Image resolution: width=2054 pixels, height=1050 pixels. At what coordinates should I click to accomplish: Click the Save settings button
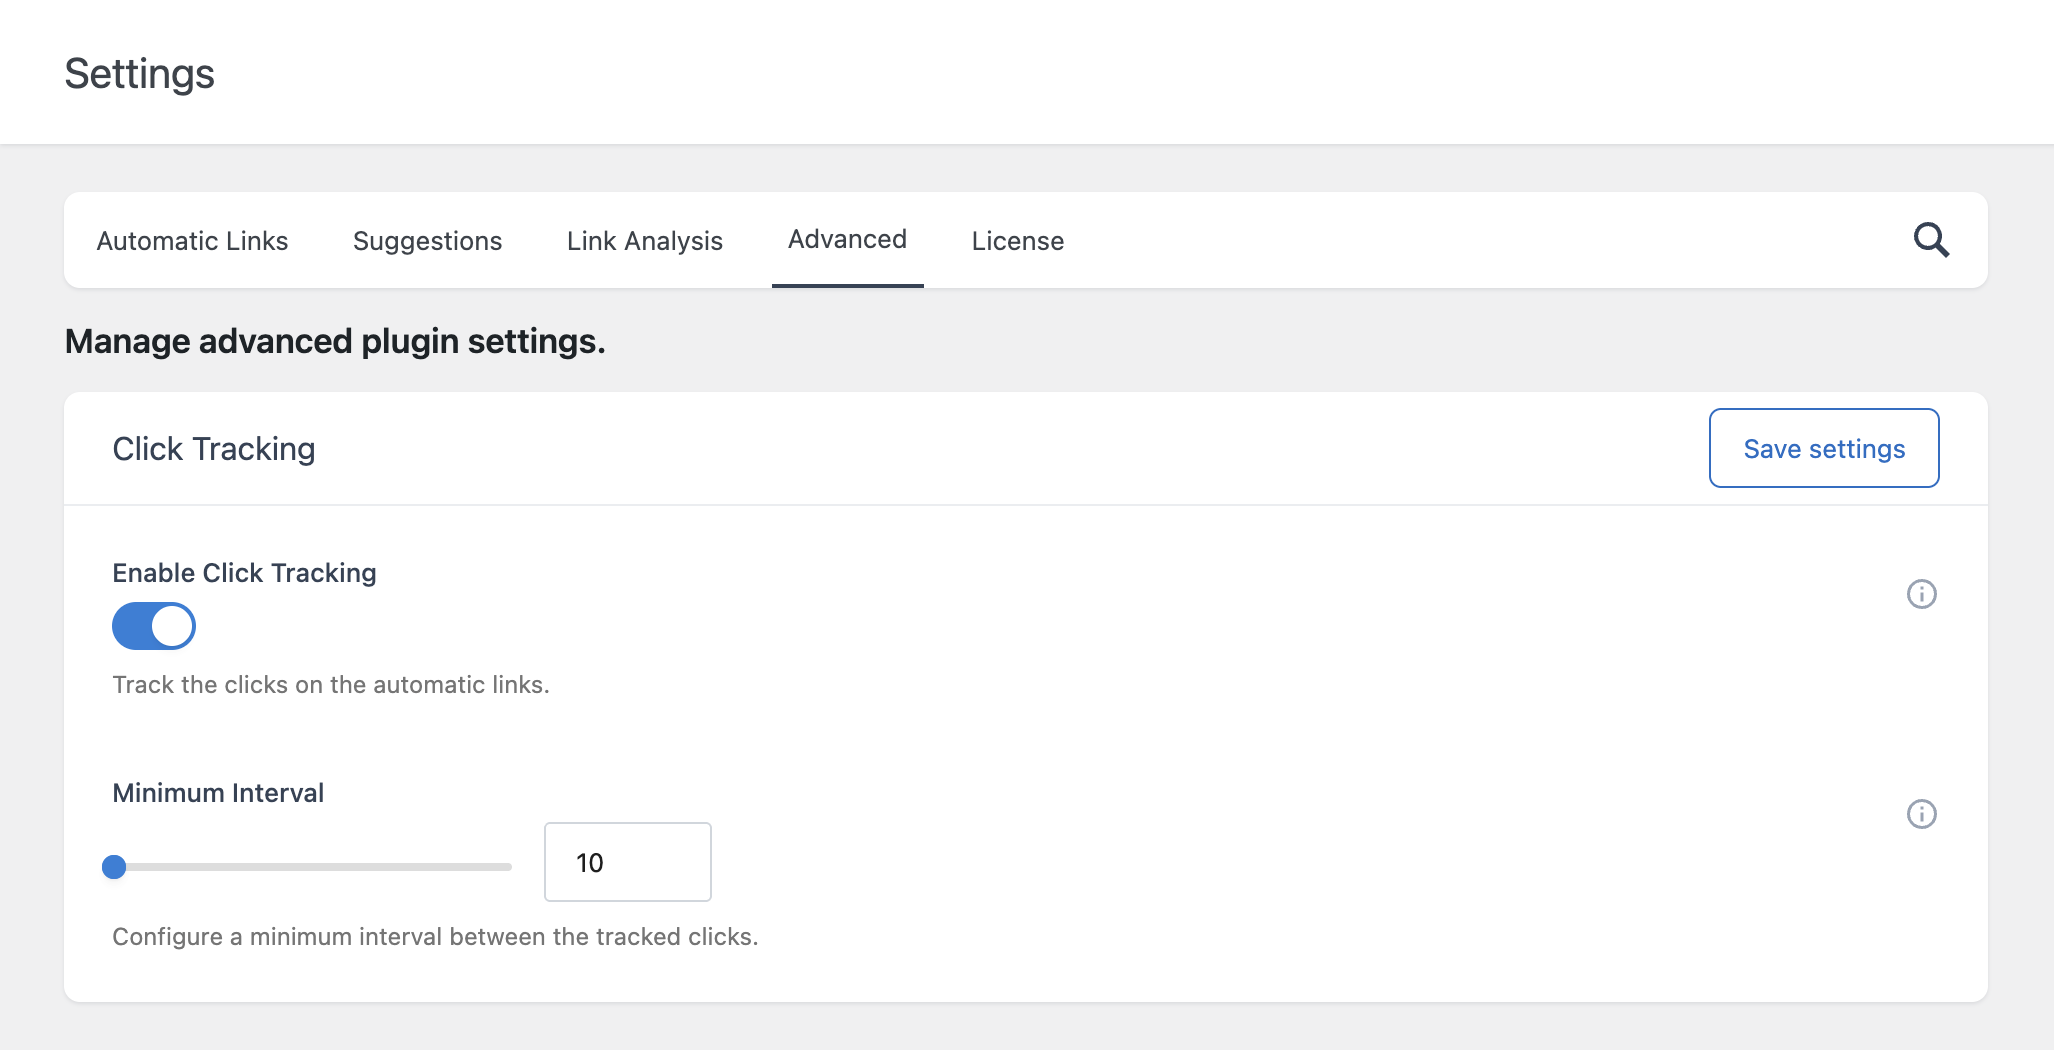pyautogui.click(x=1824, y=448)
